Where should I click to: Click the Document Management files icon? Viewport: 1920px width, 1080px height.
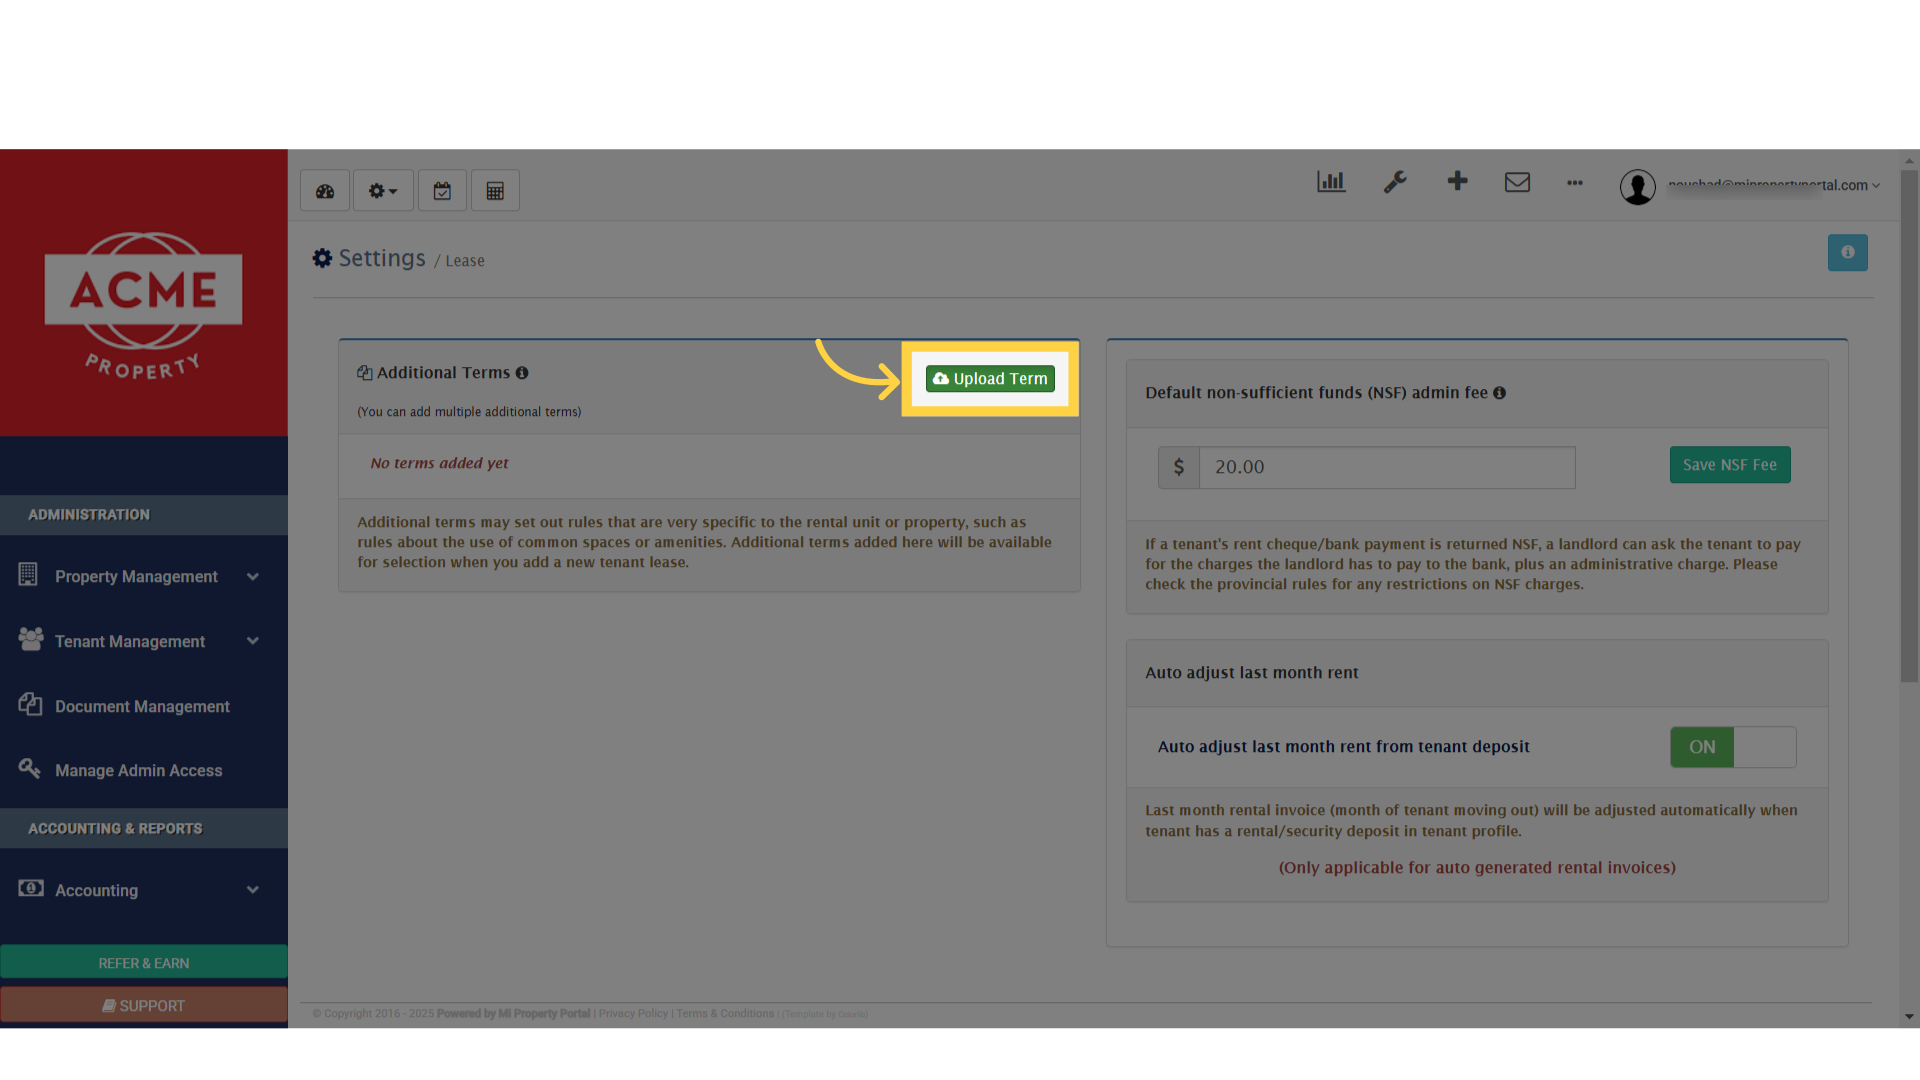[30, 704]
